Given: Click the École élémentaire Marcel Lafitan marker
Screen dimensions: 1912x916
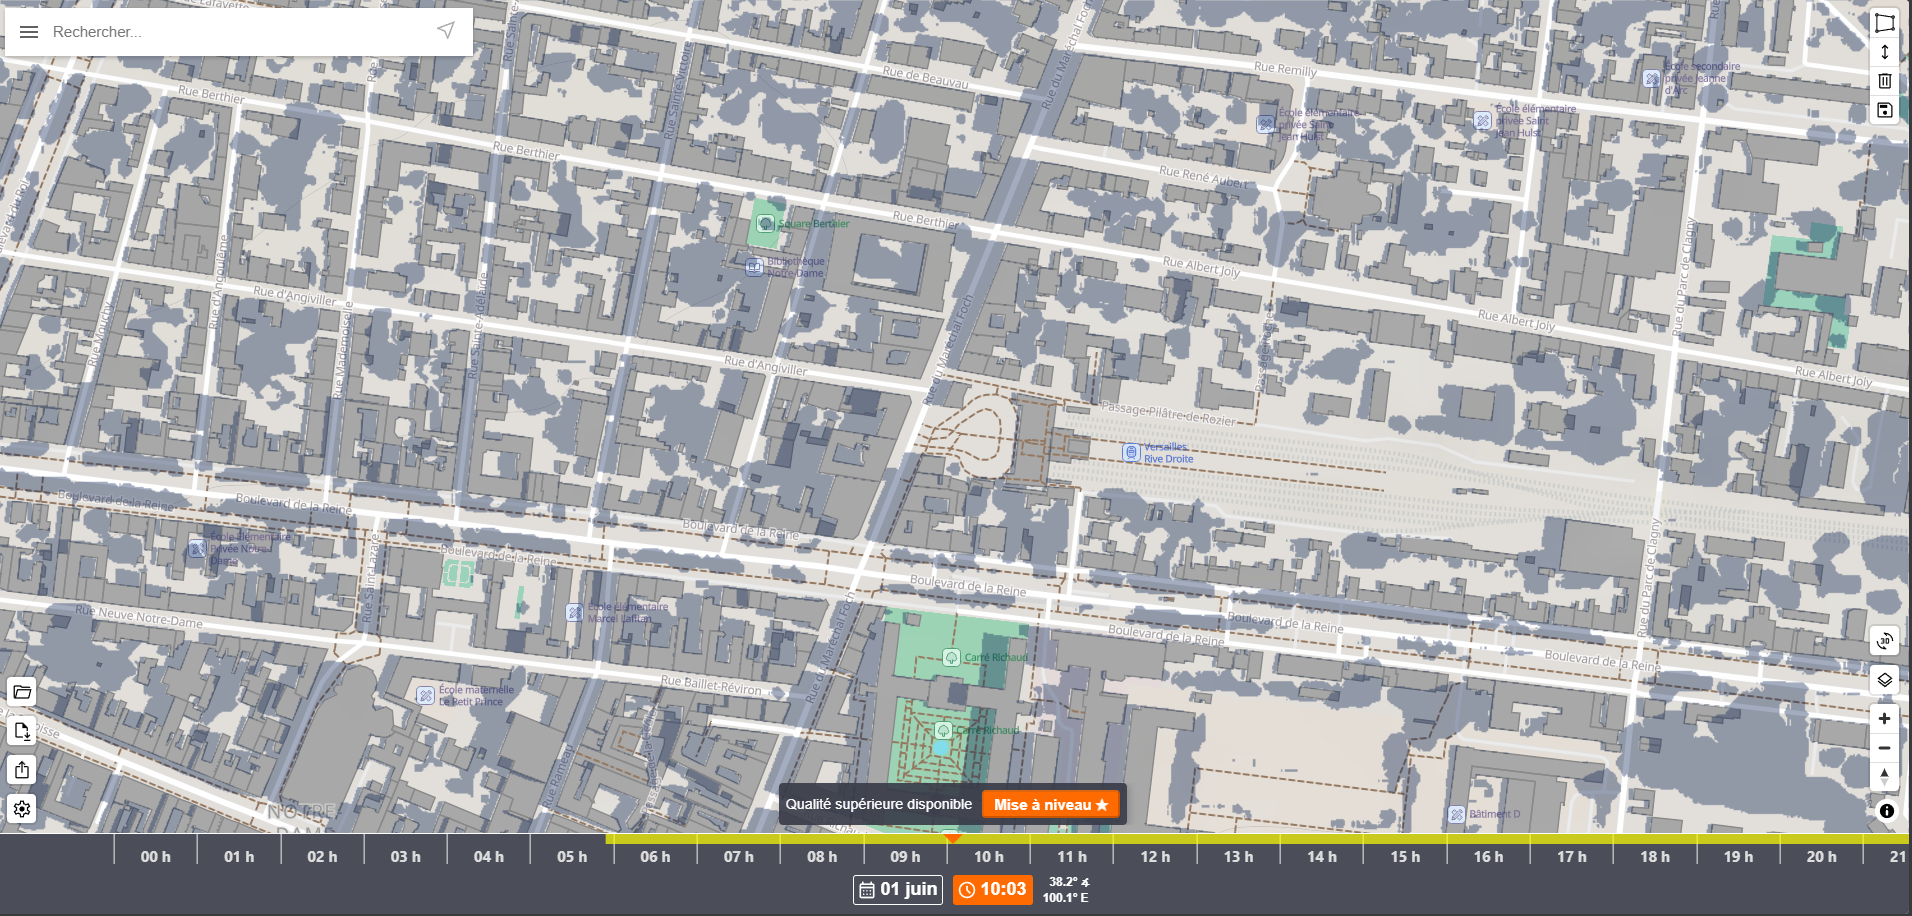Looking at the screenshot, I should click(574, 612).
